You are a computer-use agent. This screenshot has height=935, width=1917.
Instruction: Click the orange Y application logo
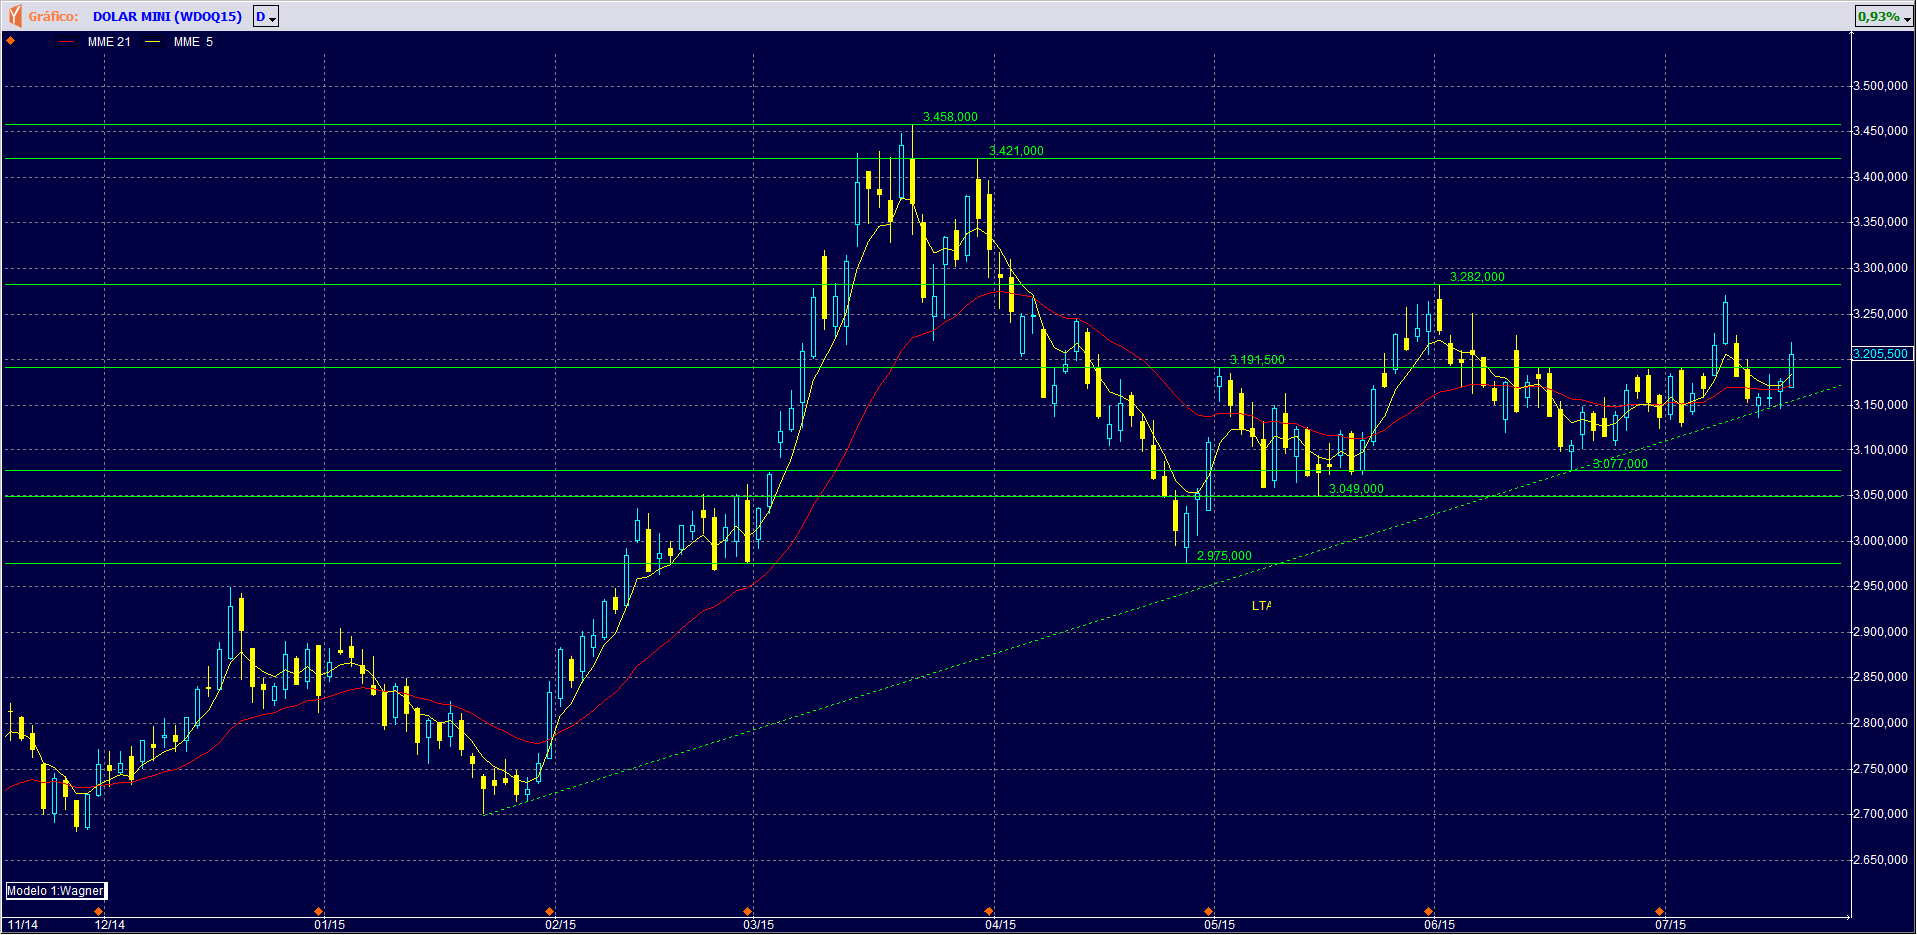(14, 16)
